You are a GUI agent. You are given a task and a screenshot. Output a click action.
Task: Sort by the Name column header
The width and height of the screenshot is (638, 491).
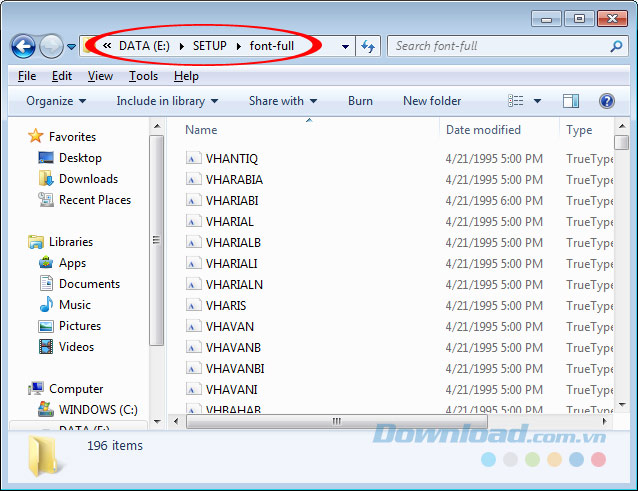201,130
